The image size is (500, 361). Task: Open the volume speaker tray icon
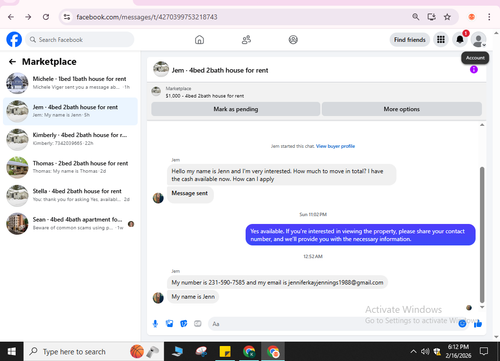click(x=425, y=351)
